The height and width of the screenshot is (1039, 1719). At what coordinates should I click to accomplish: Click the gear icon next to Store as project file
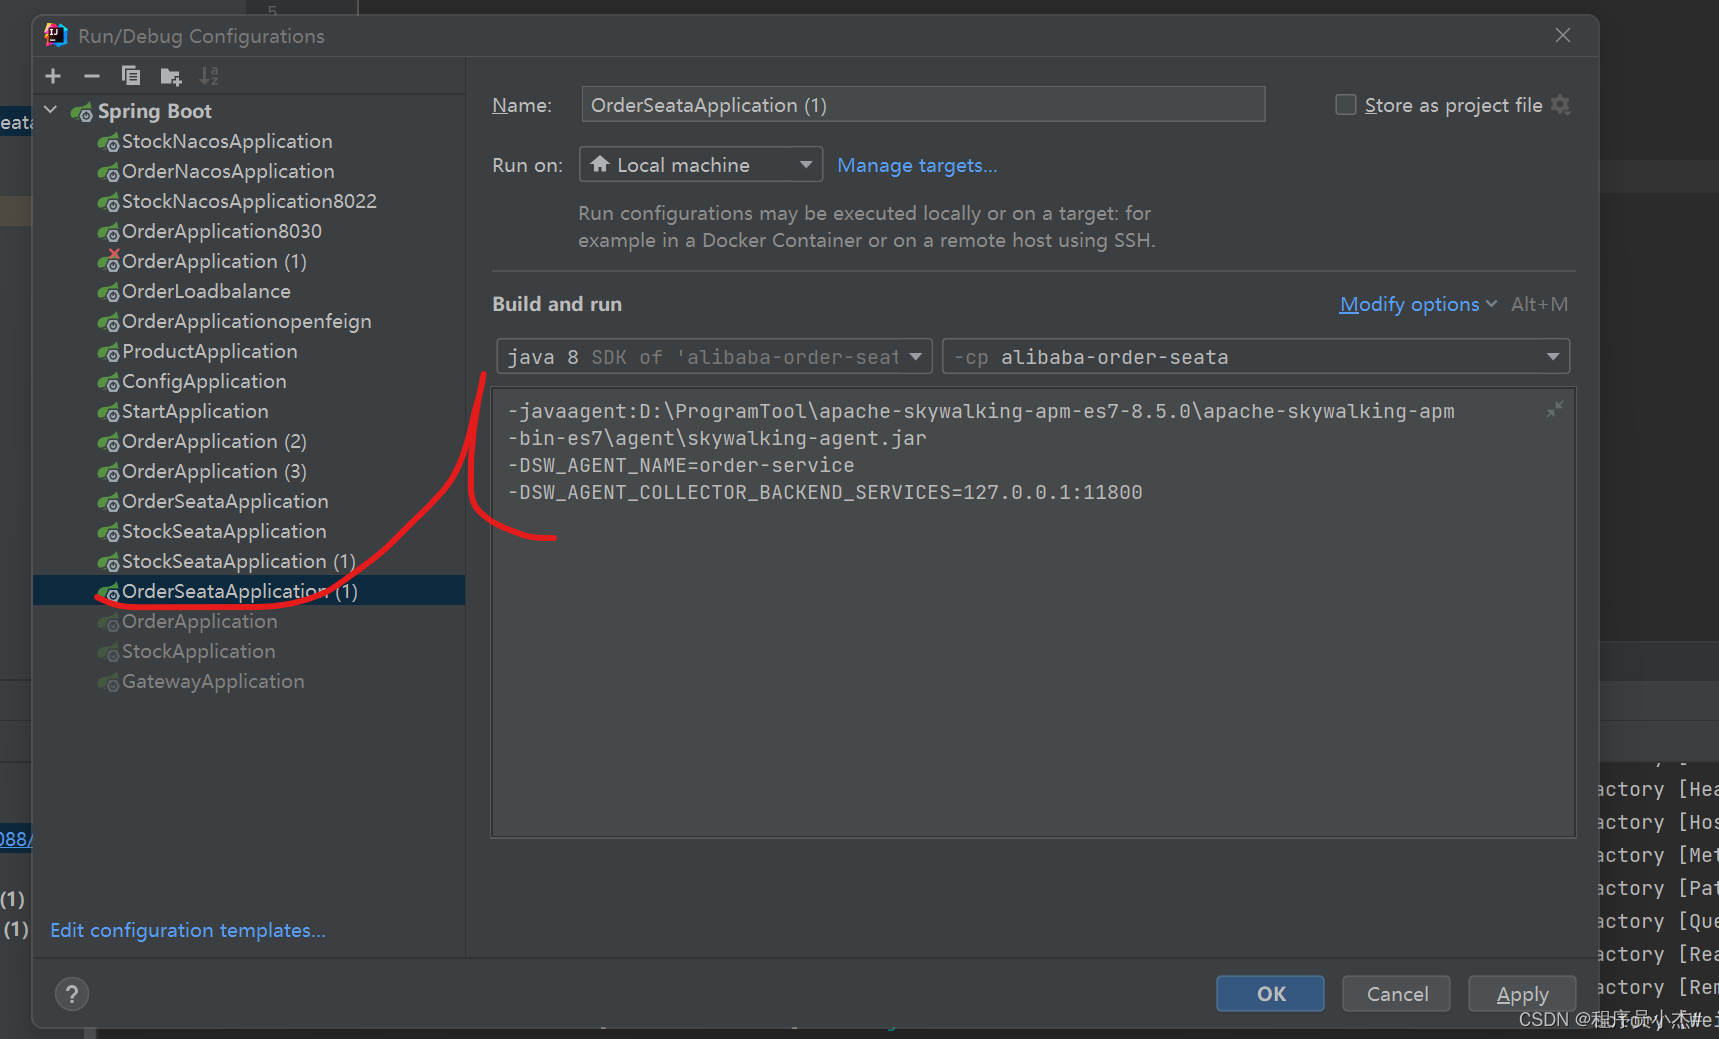pos(1561,105)
